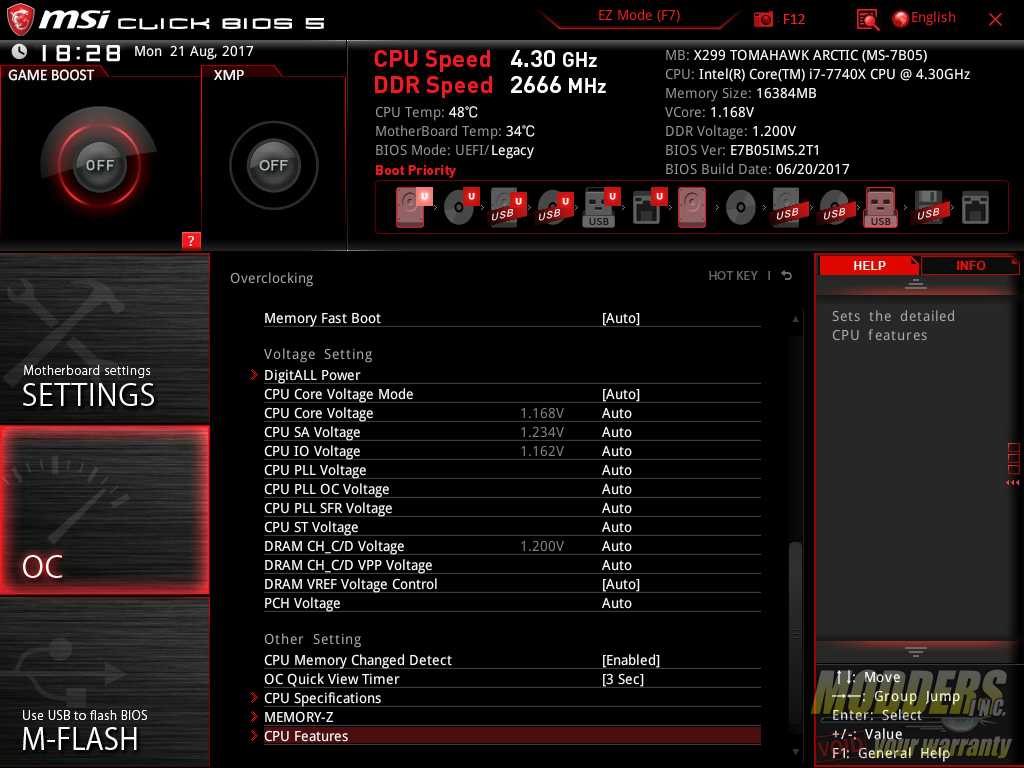Select the UEFI USB key boot icon
Viewport: 1024px width, 768px height.
pos(600,208)
